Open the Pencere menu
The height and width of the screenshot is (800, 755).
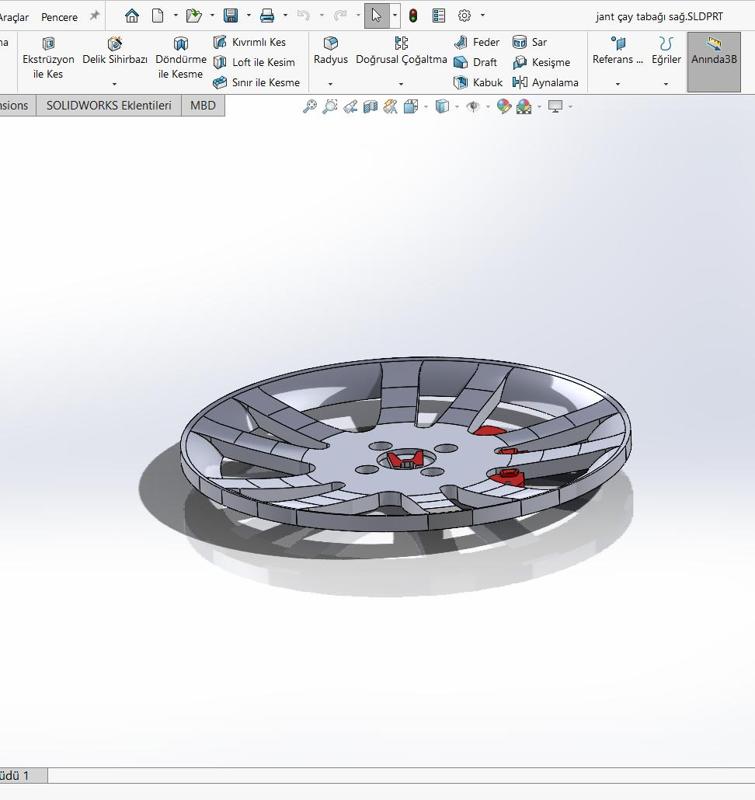(x=59, y=17)
